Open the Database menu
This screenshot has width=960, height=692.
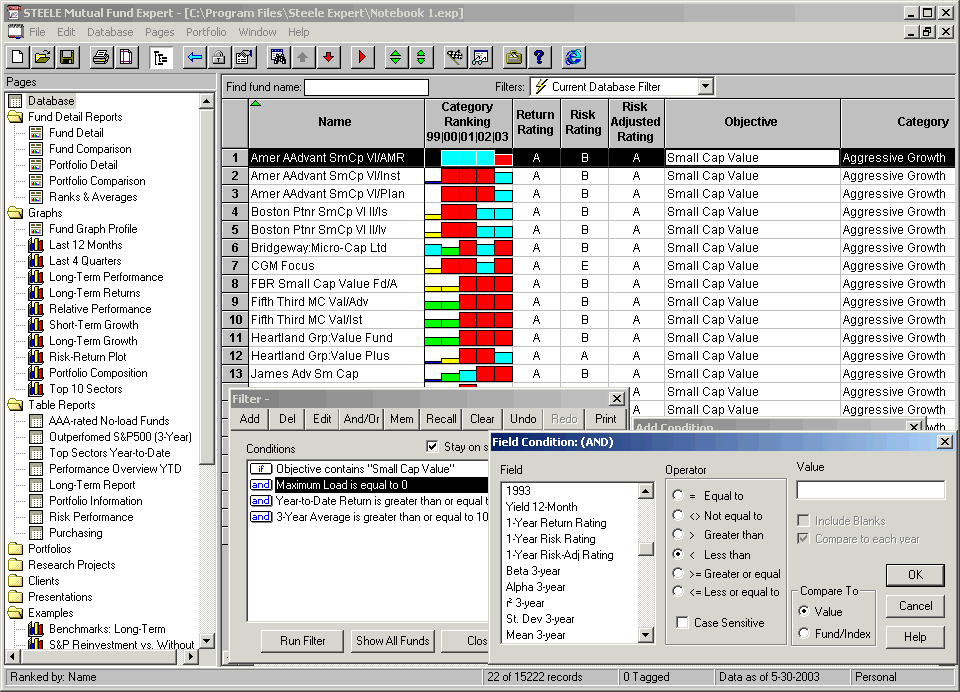click(110, 31)
